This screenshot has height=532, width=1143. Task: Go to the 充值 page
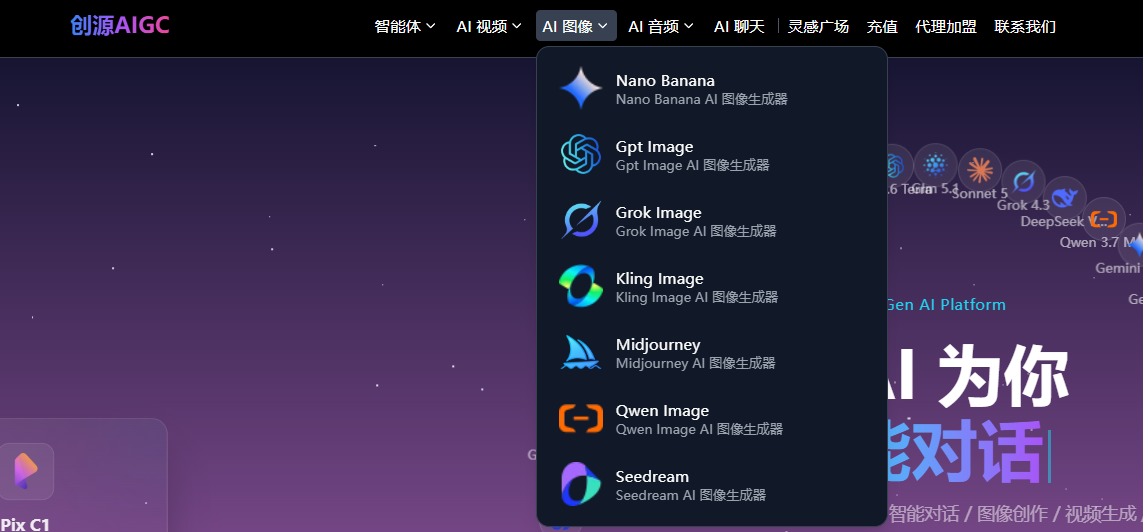pos(882,27)
